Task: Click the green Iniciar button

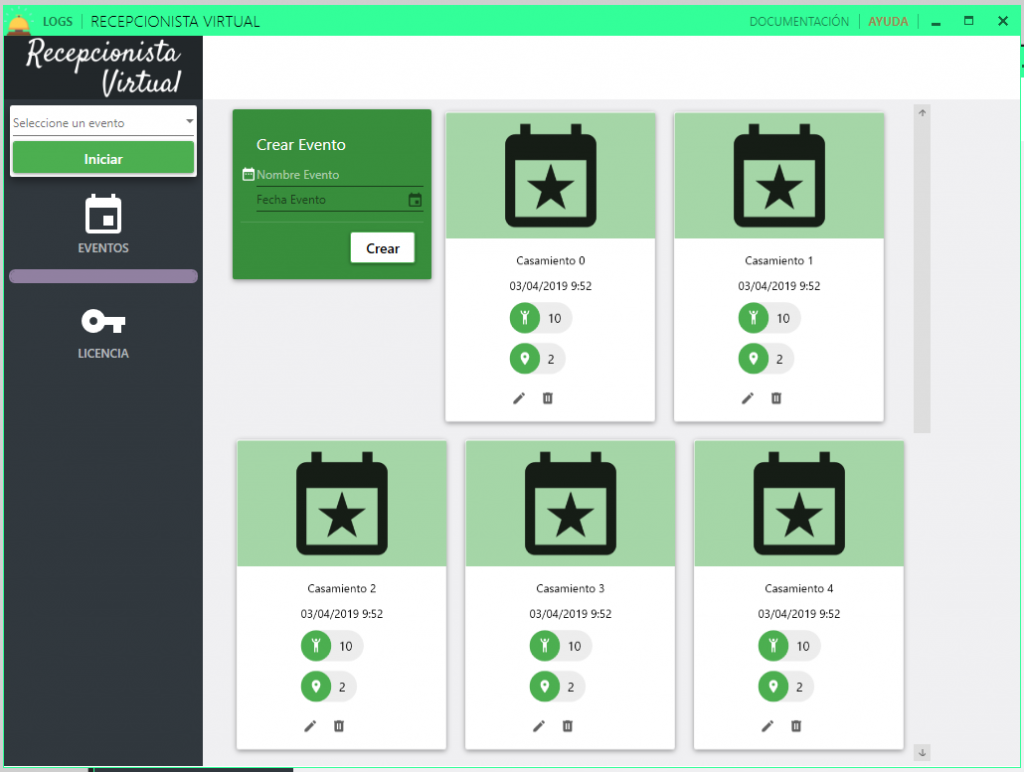Action: tap(103, 158)
